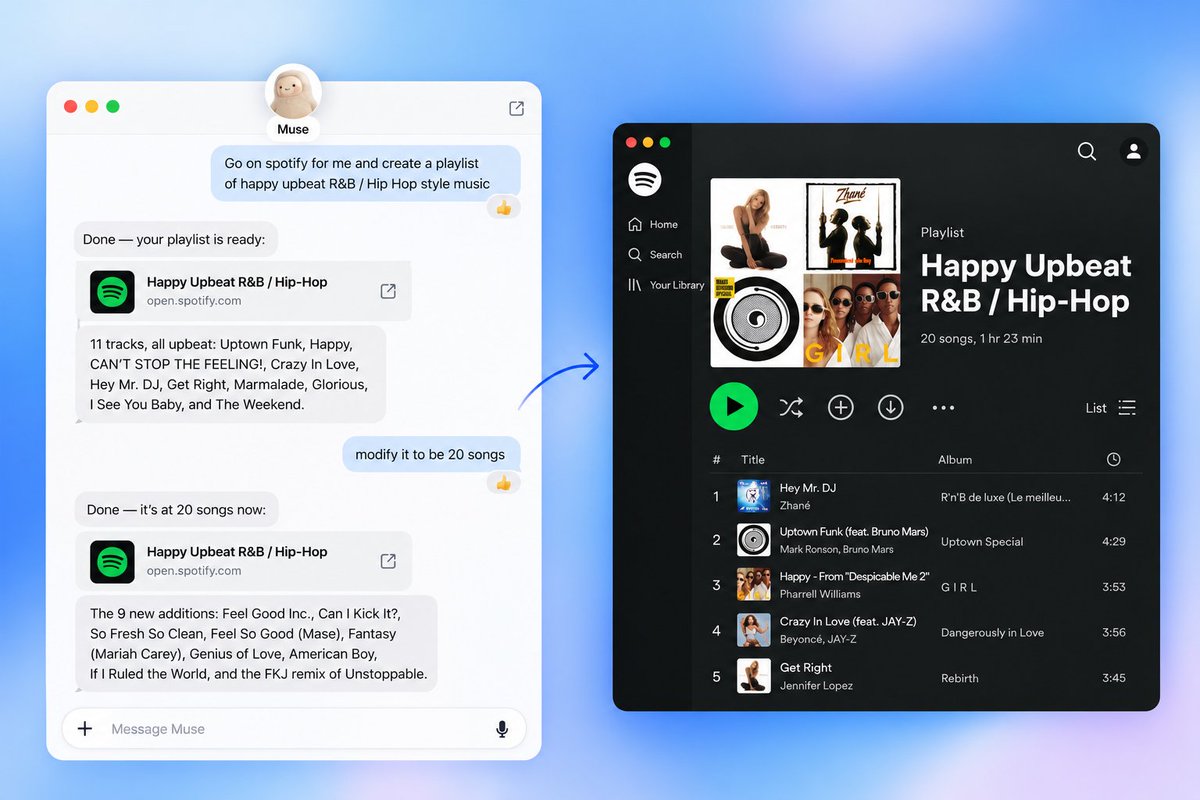The width and height of the screenshot is (1200, 800).
Task: Open the Beyoncé, JAY-Z artist link
Action: click(x=818, y=640)
